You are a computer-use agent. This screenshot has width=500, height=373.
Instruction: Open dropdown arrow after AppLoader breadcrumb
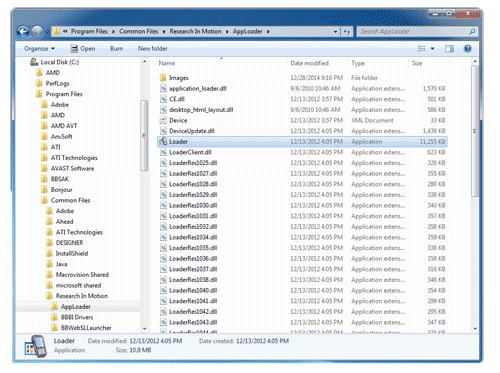[x=268, y=32]
